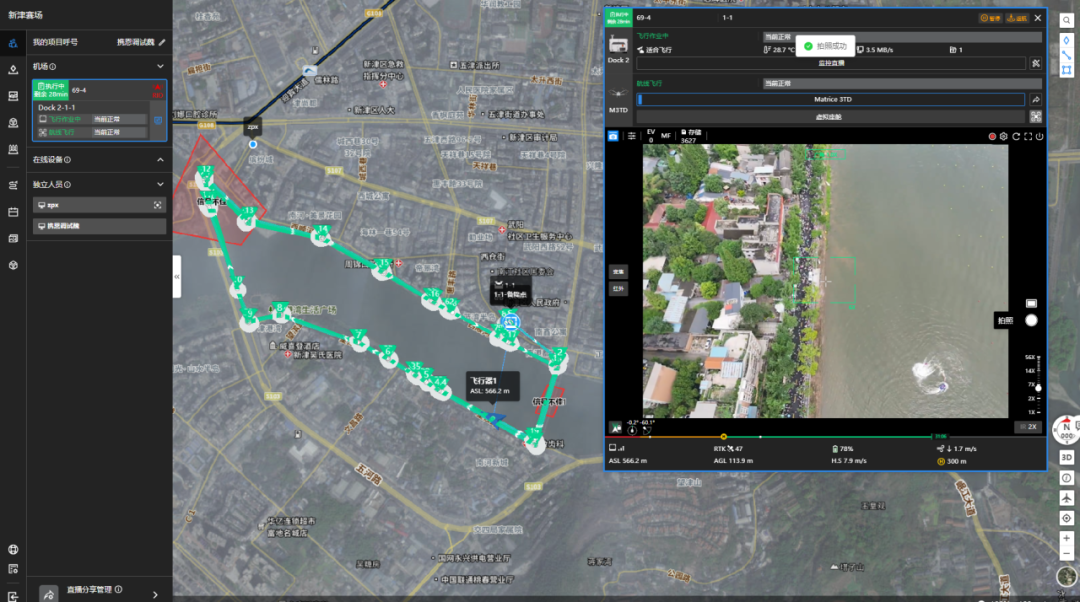Select the Matrice 3TD aircraft bar
1080x602 pixels.
[831, 100]
